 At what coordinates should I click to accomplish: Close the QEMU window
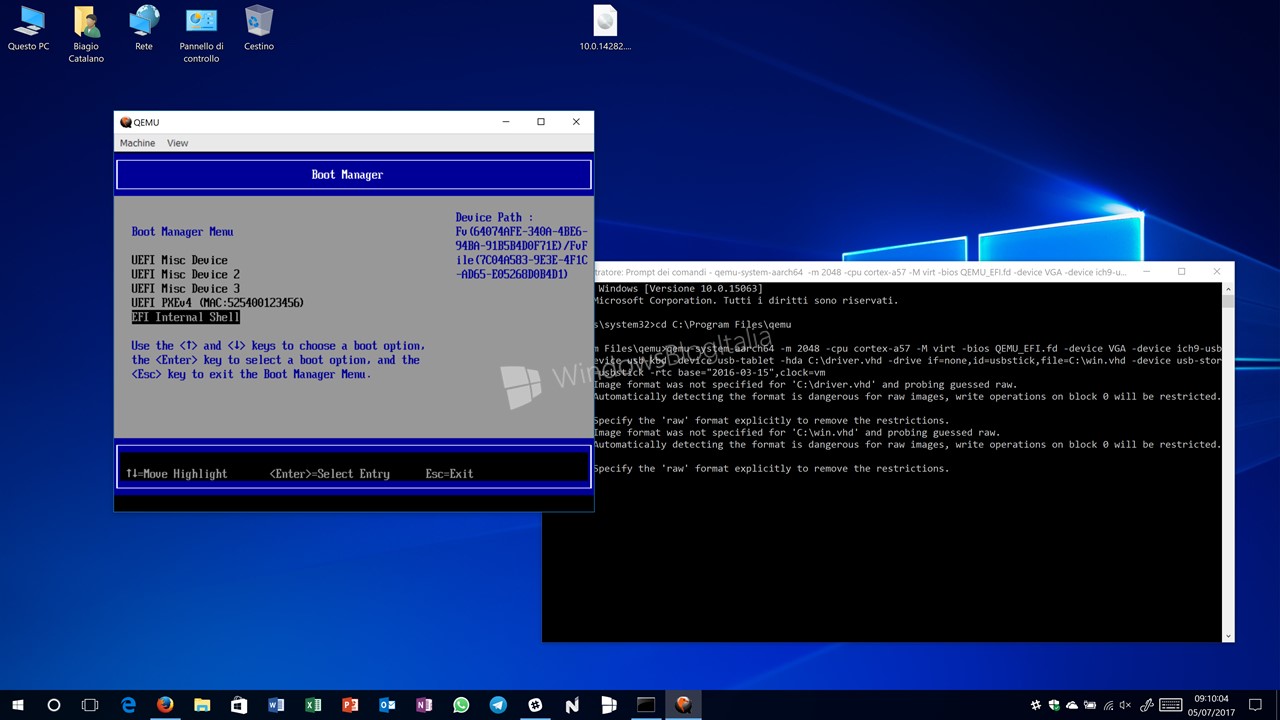click(576, 122)
